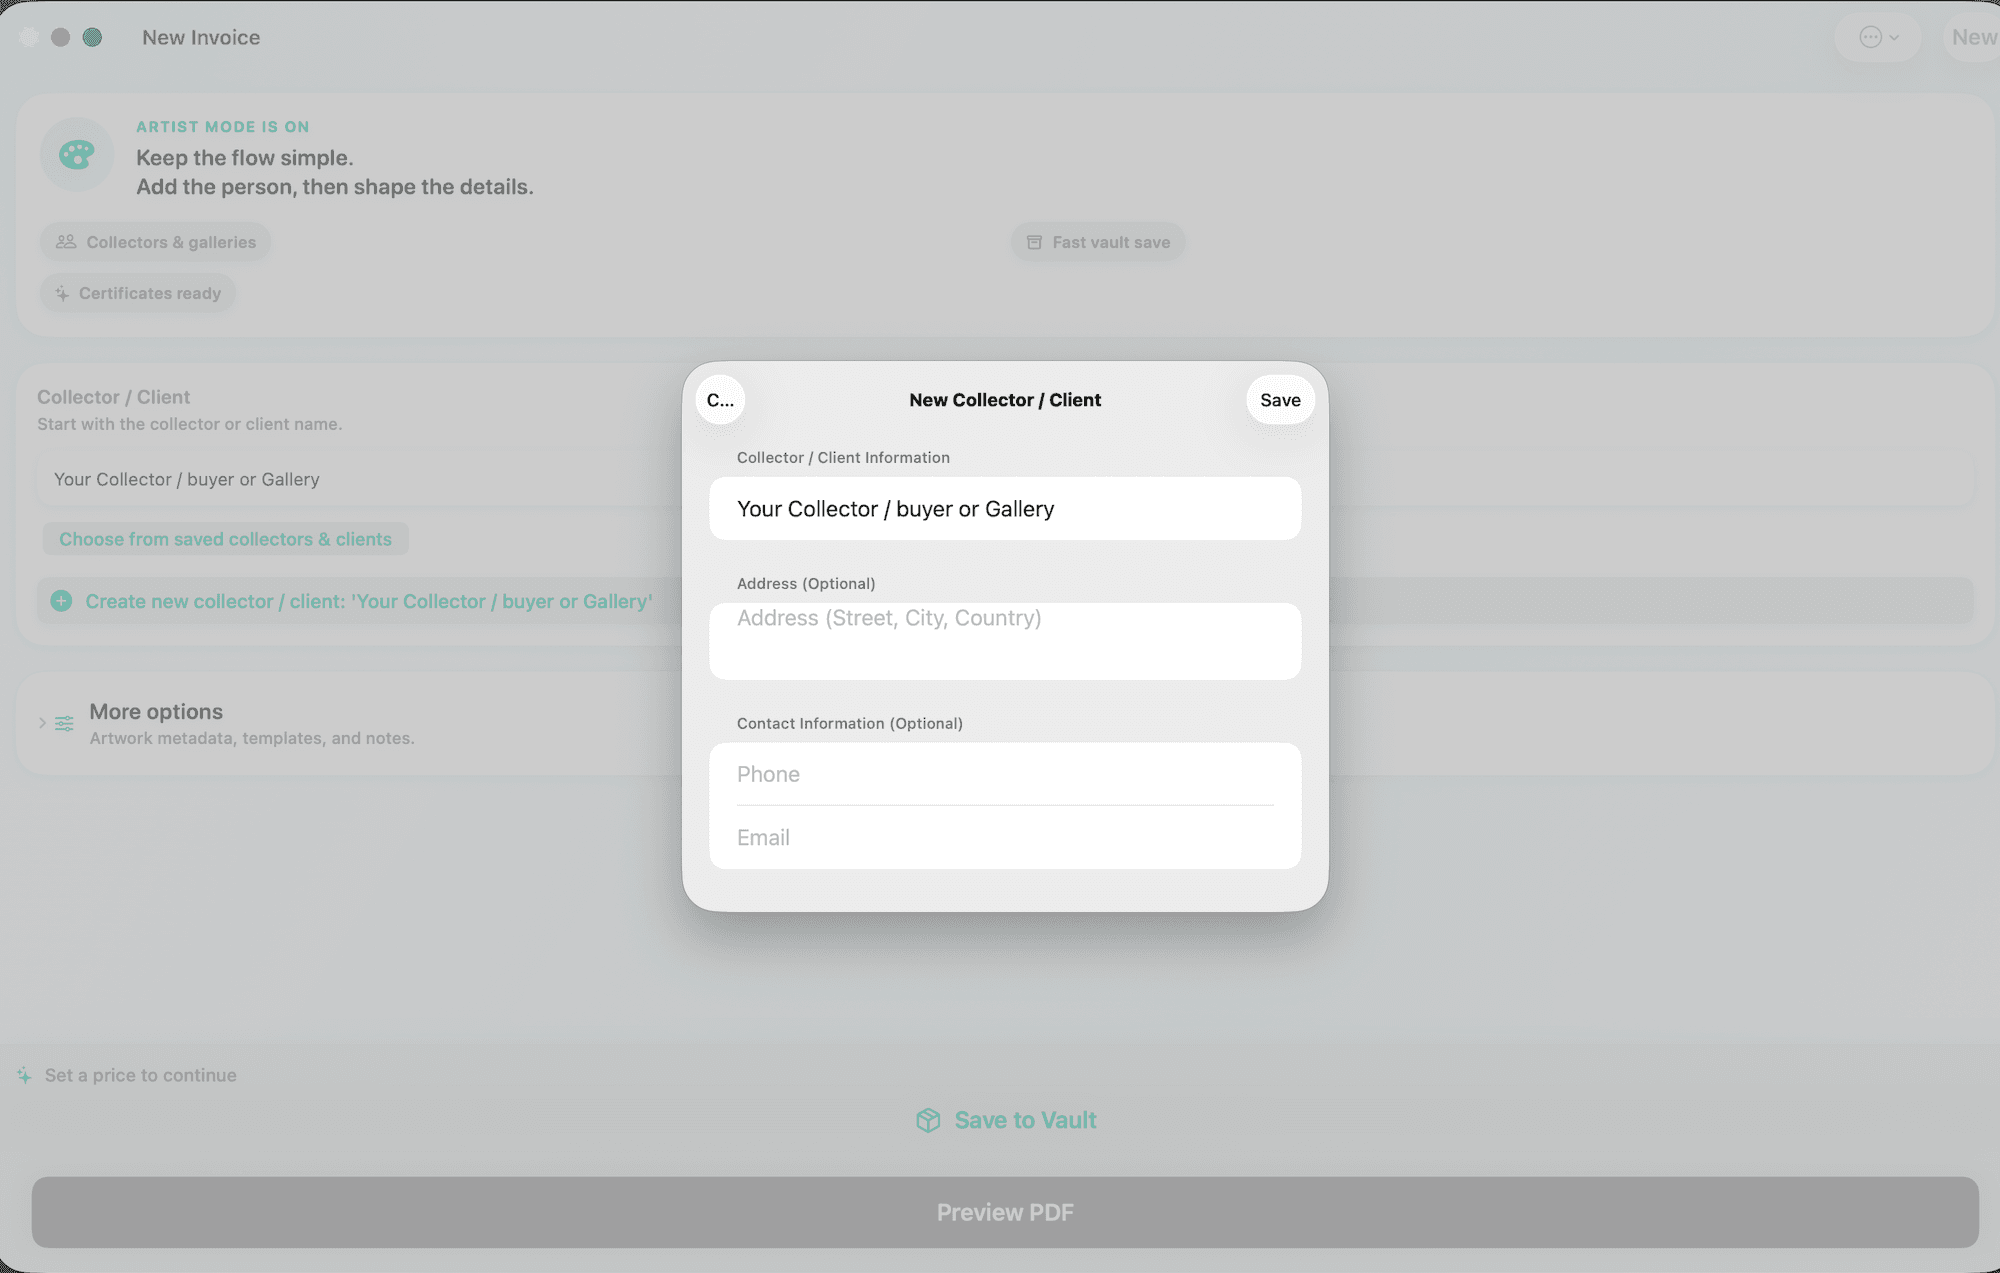
Task: Click the Certificates ready chip
Action: (138, 293)
